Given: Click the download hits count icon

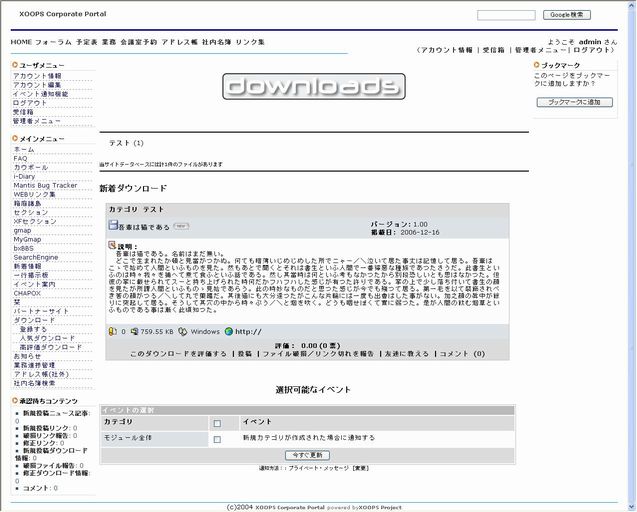Looking at the screenshot, I should 112,331.
